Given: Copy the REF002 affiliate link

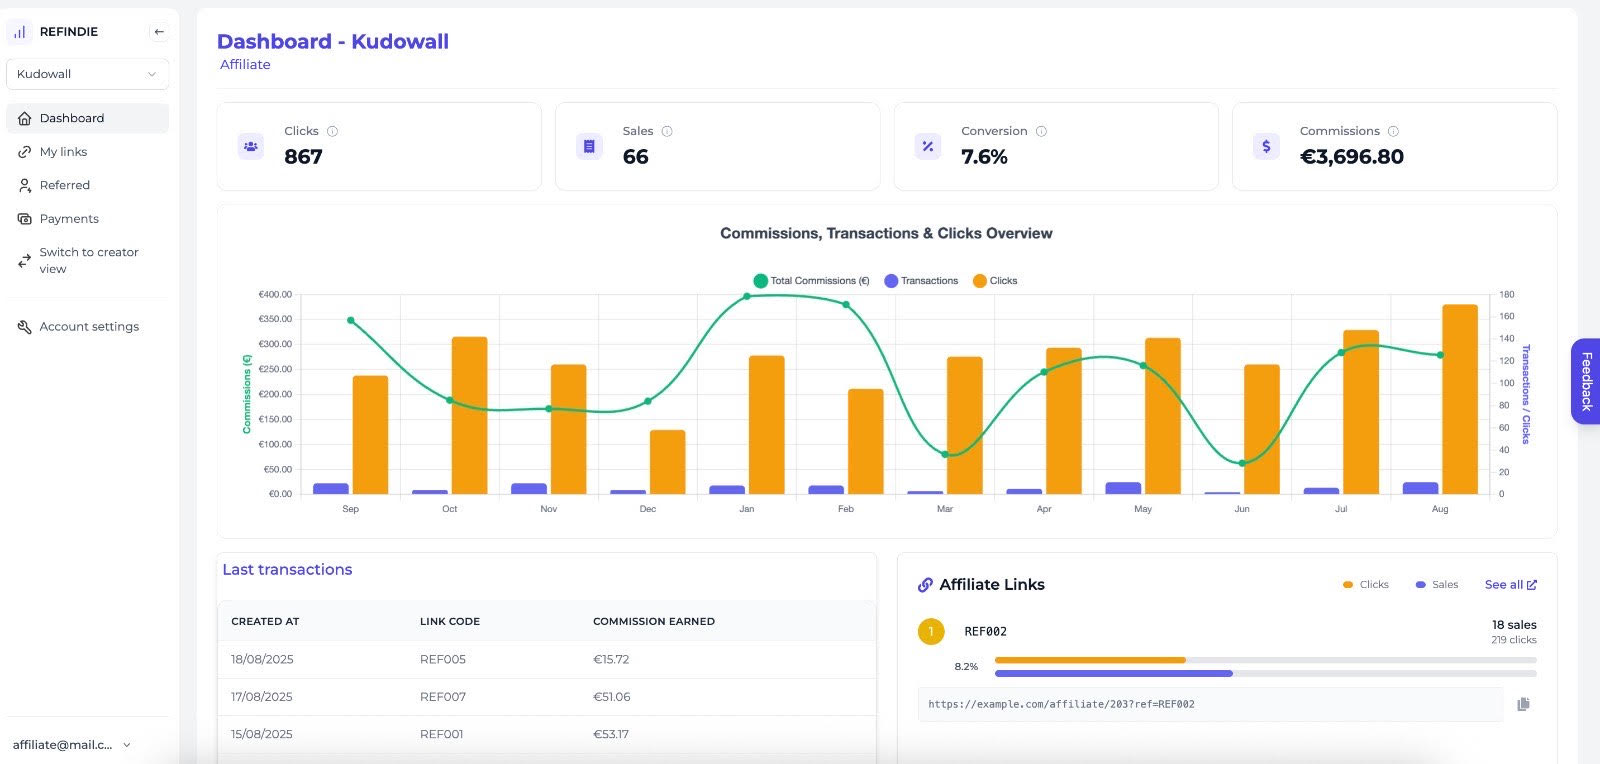Looking at the screenshot, I should pyautogui.click(x=1523, y=704).
